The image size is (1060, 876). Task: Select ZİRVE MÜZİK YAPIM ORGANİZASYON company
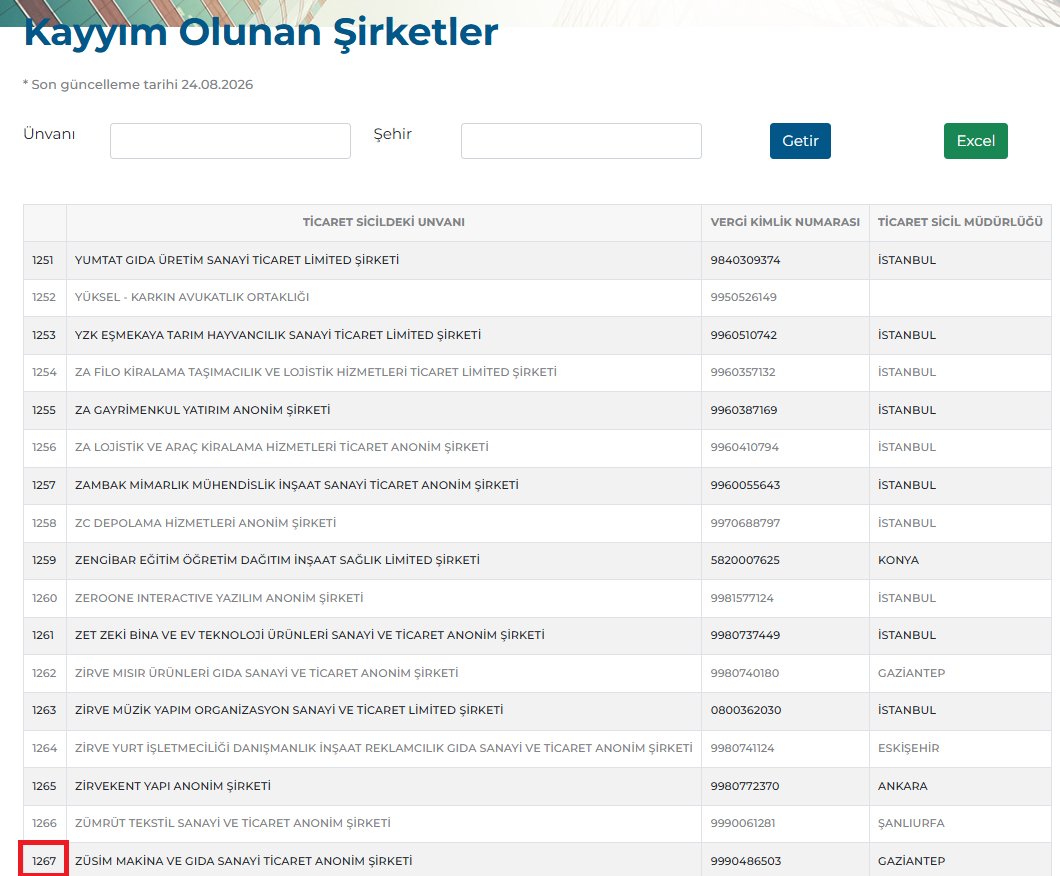pos(289,710)
